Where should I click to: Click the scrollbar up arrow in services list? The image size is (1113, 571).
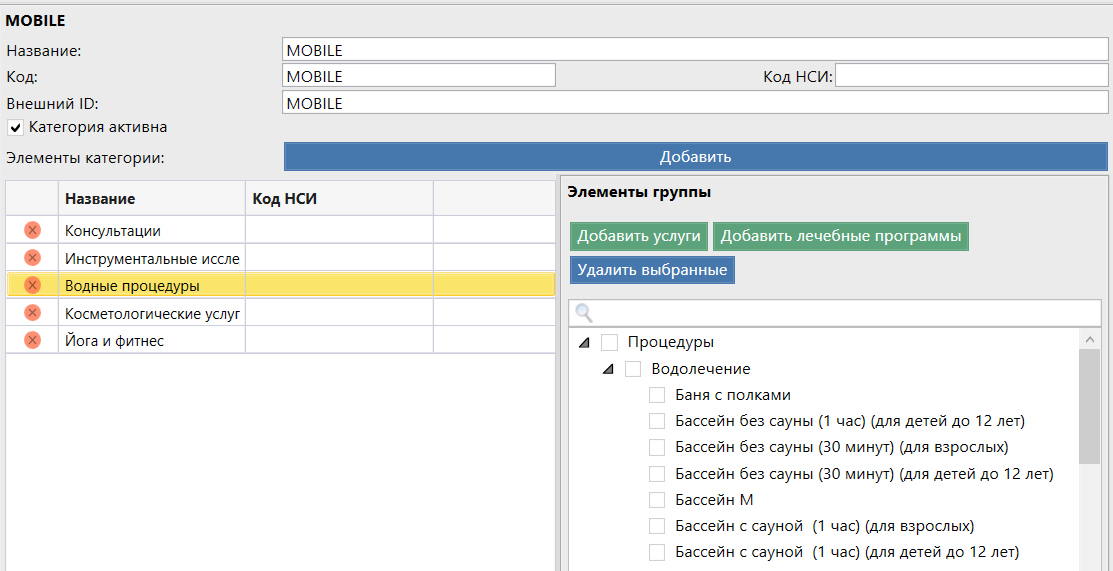[x=1089, y=340]
